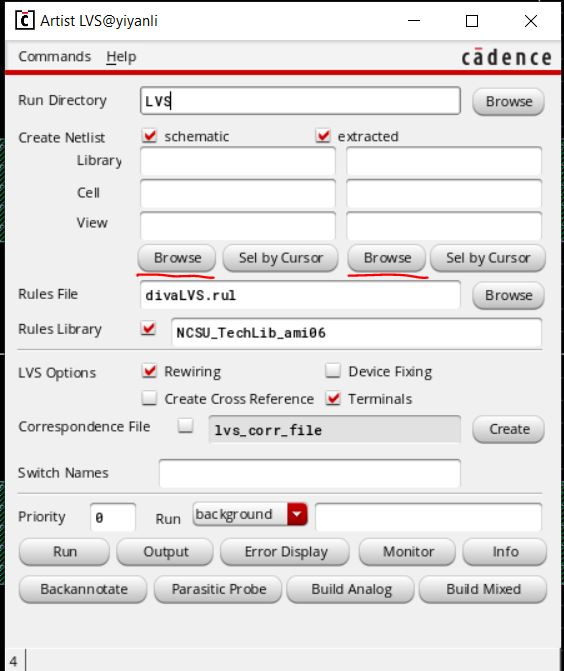This screenshot has width=564, height=671.
Task: Open the Commands menu
Action: tap(54, 56)
